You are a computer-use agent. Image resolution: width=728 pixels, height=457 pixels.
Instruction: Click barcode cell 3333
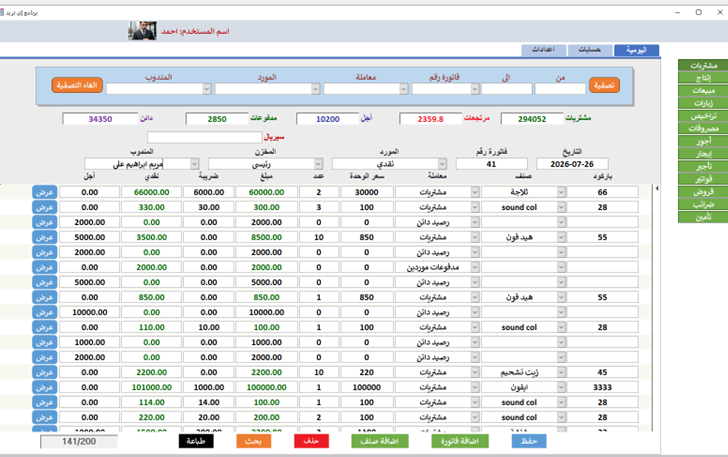pos(603,387)
